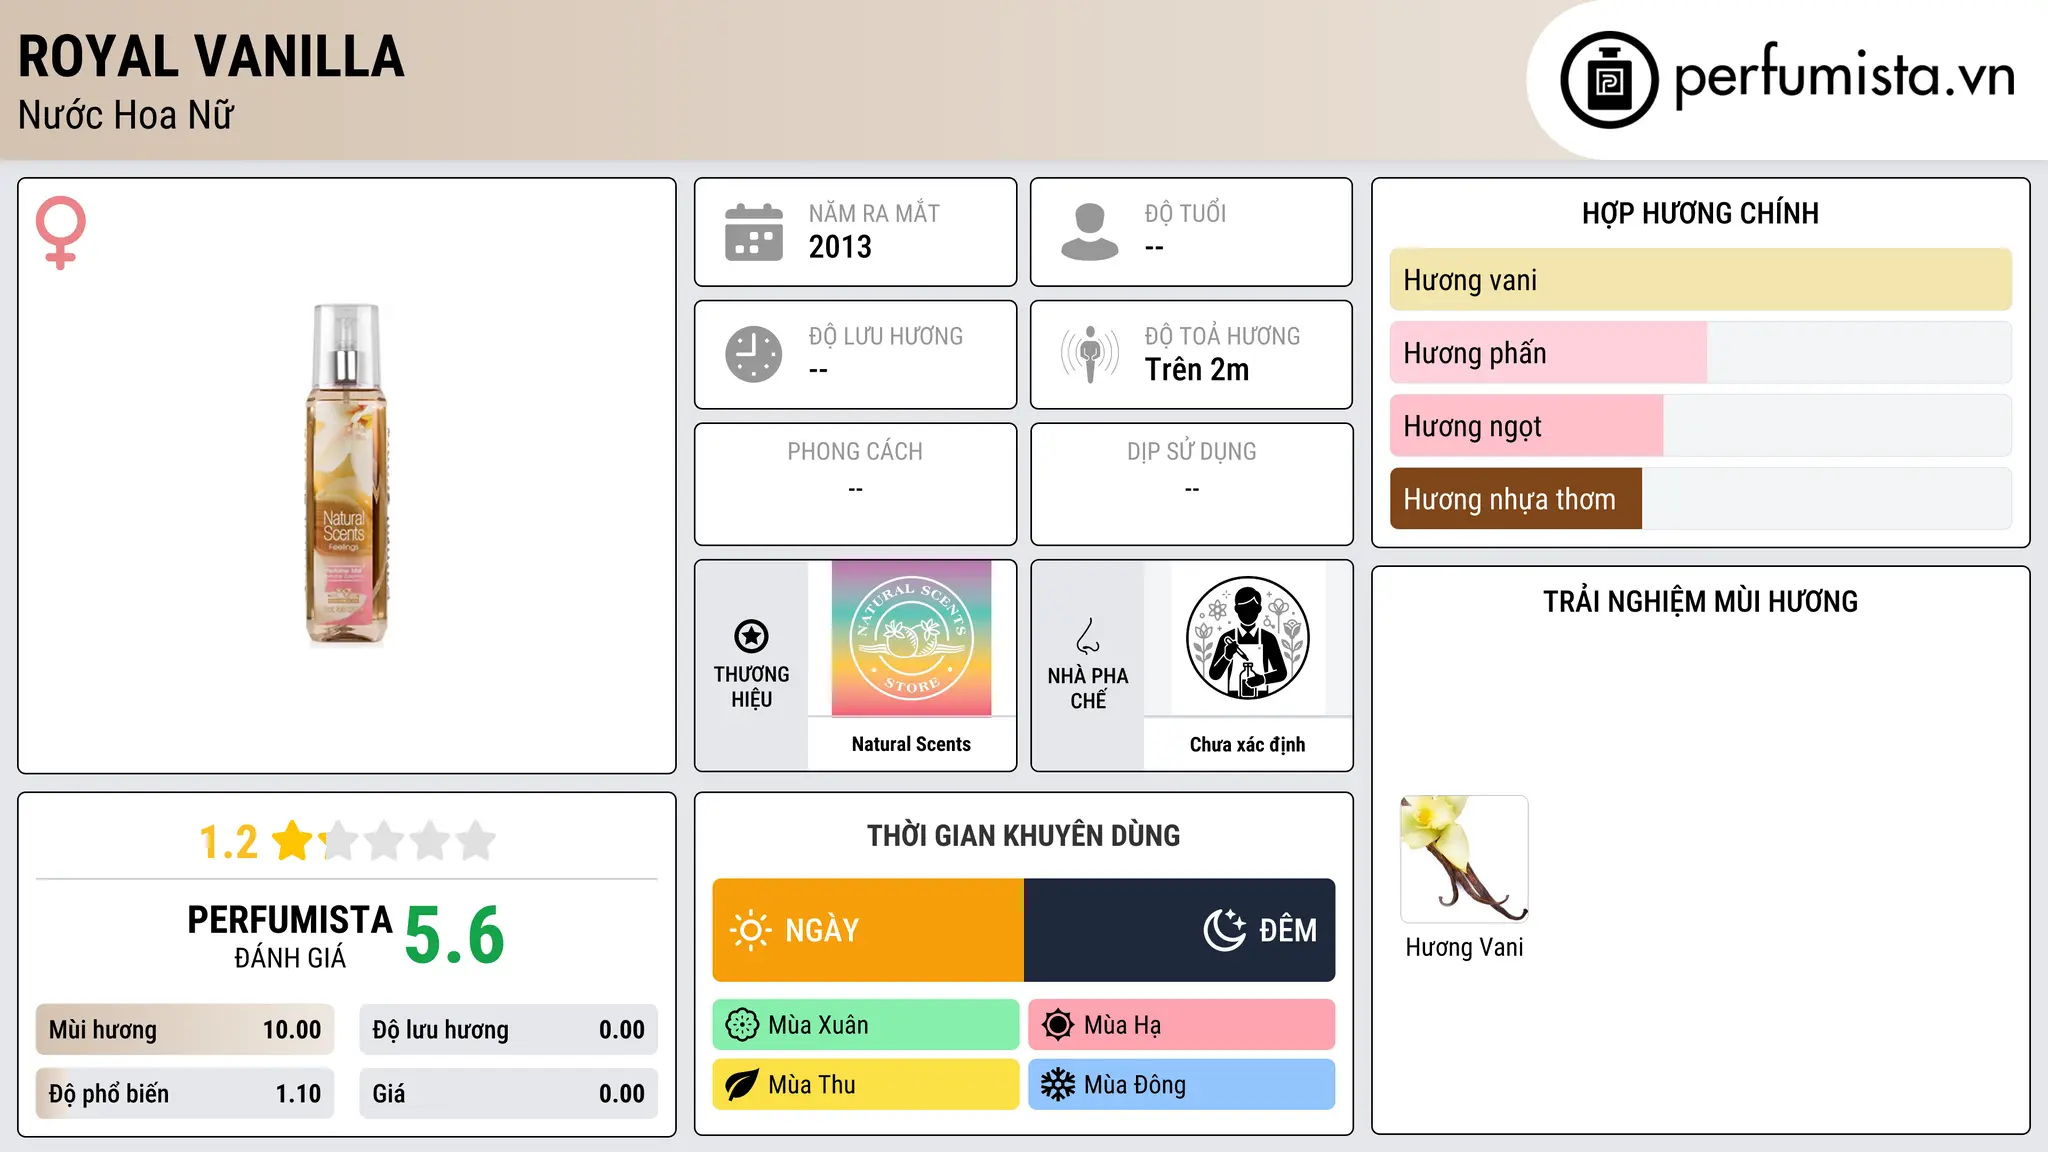Click the sun icon in Mùa Hạ

[x=1057, y=1025]
